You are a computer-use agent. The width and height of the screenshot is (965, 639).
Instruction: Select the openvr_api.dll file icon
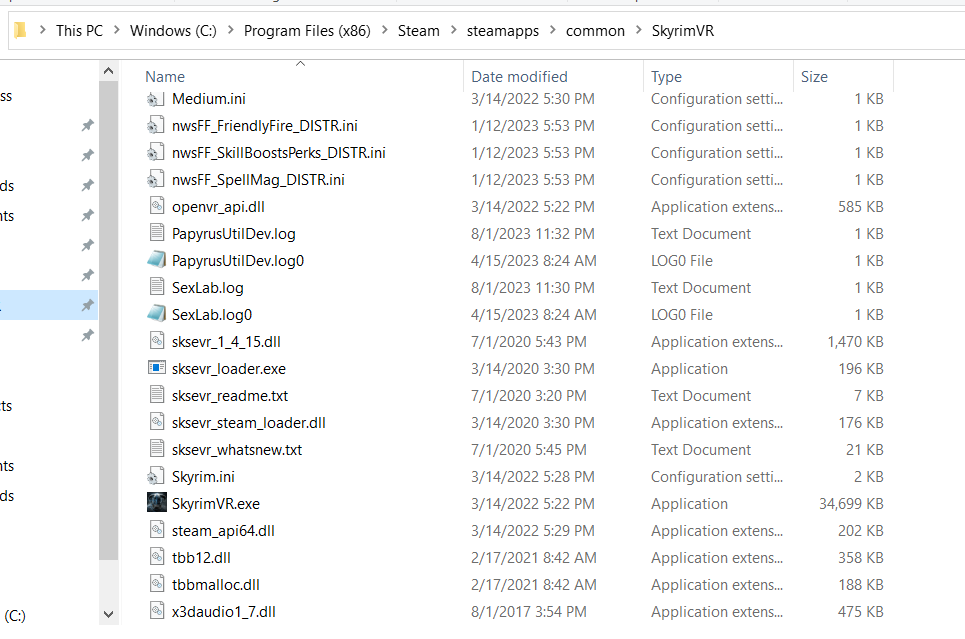tap(156, 206)
